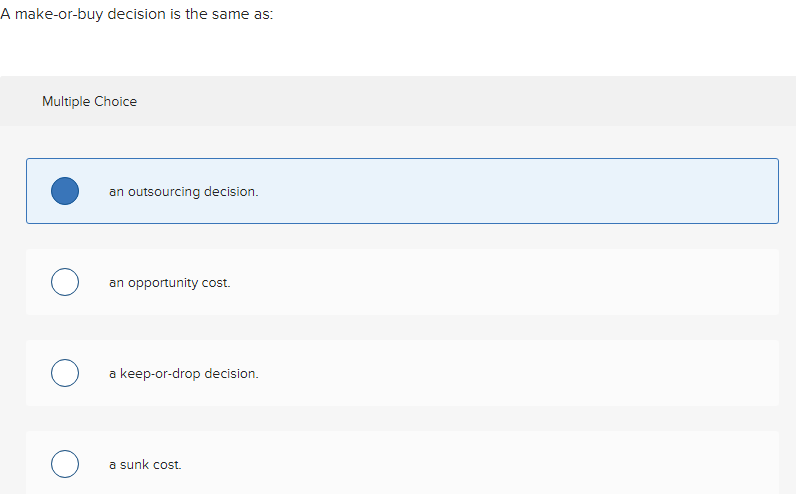Click empty area of opportunity cost card
796x494 pixels.
508,282
